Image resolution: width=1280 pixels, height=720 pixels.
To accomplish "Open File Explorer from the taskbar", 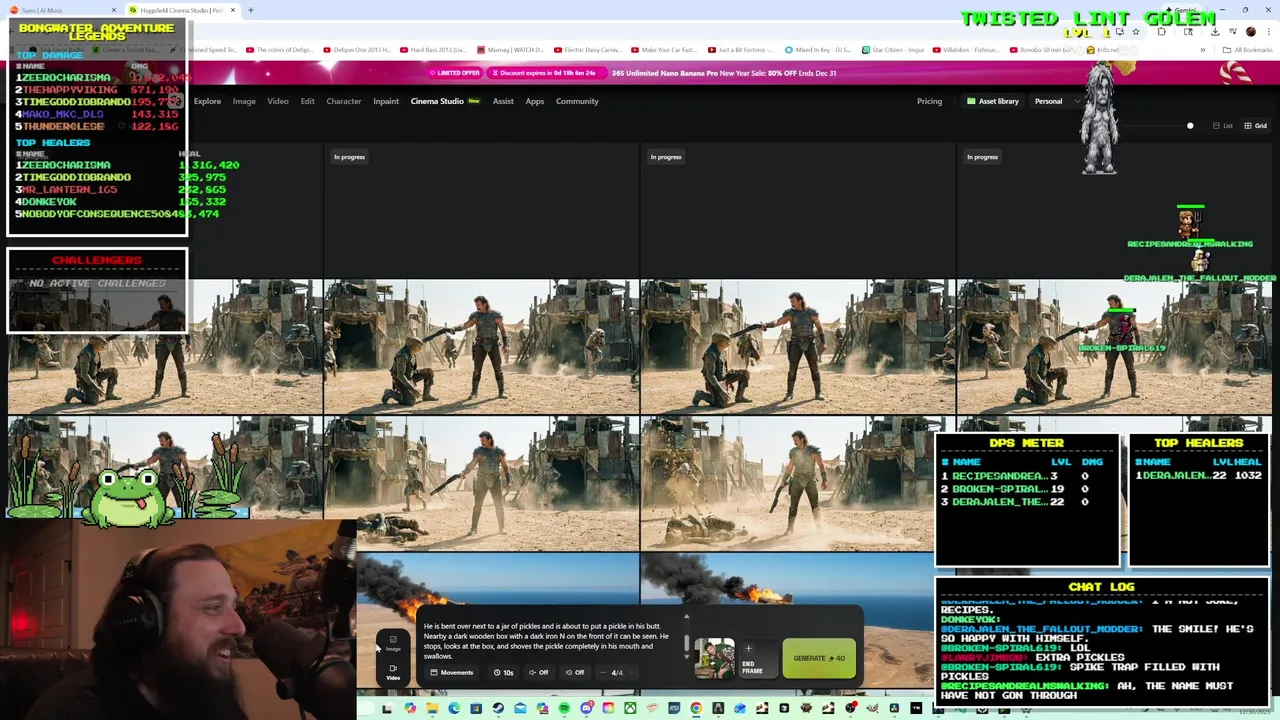I will pyautogui.click(x=432, y=709).
